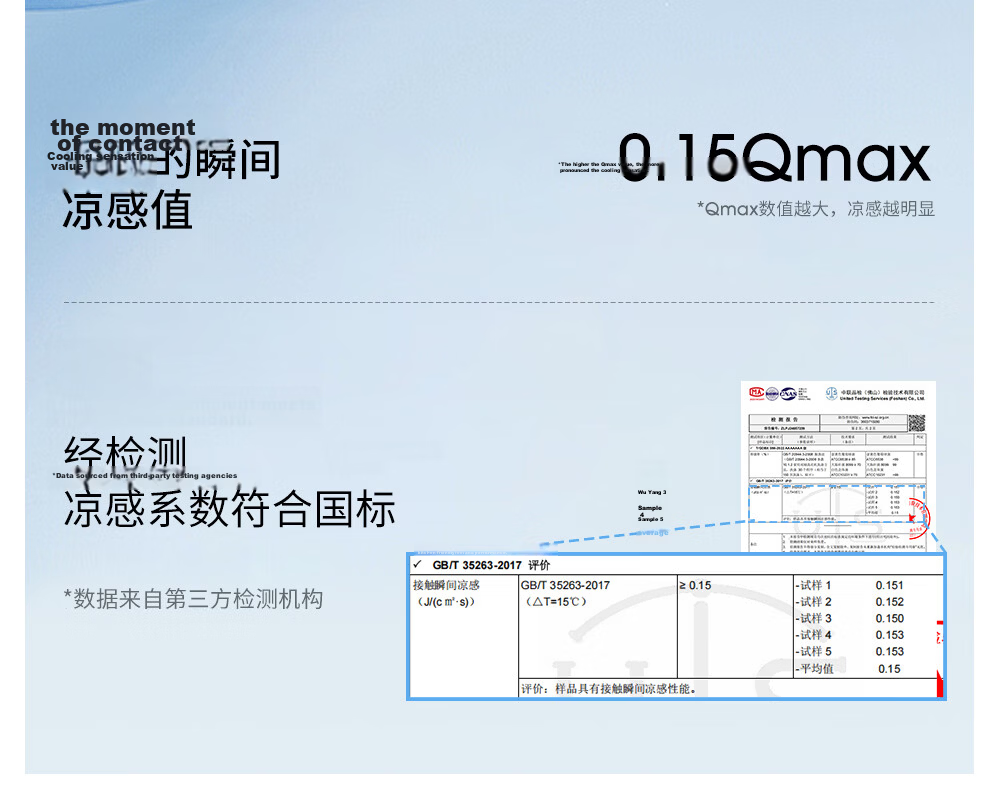This screenshot has width=1000, height=786.
Task: Click the red CMA certification logo
Action: (757, 393)
